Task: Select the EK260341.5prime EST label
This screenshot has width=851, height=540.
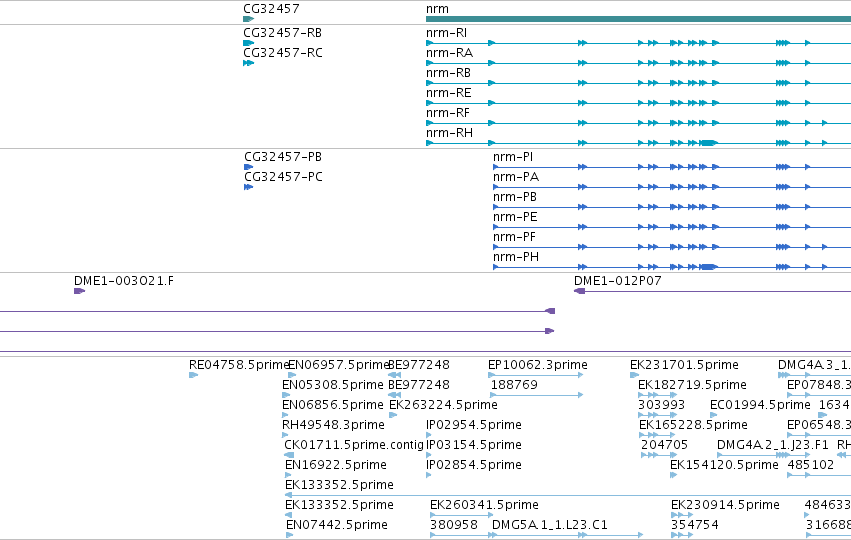Action: coord(484,505)
